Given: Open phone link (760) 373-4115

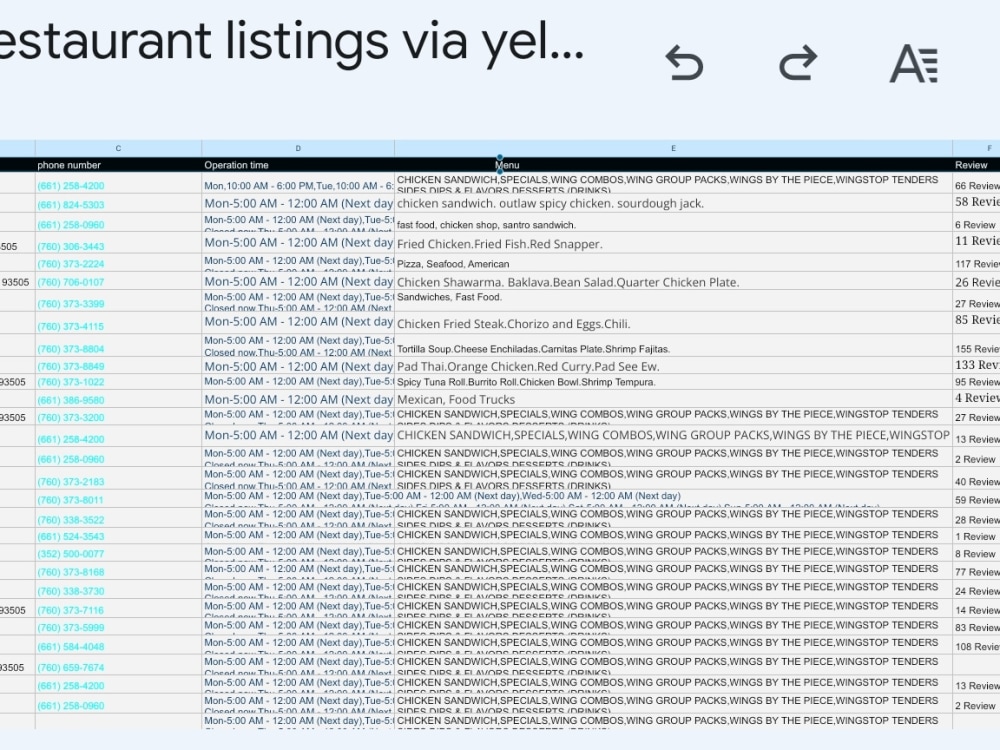Looking at the screenshot, I should tap(71, 326).
